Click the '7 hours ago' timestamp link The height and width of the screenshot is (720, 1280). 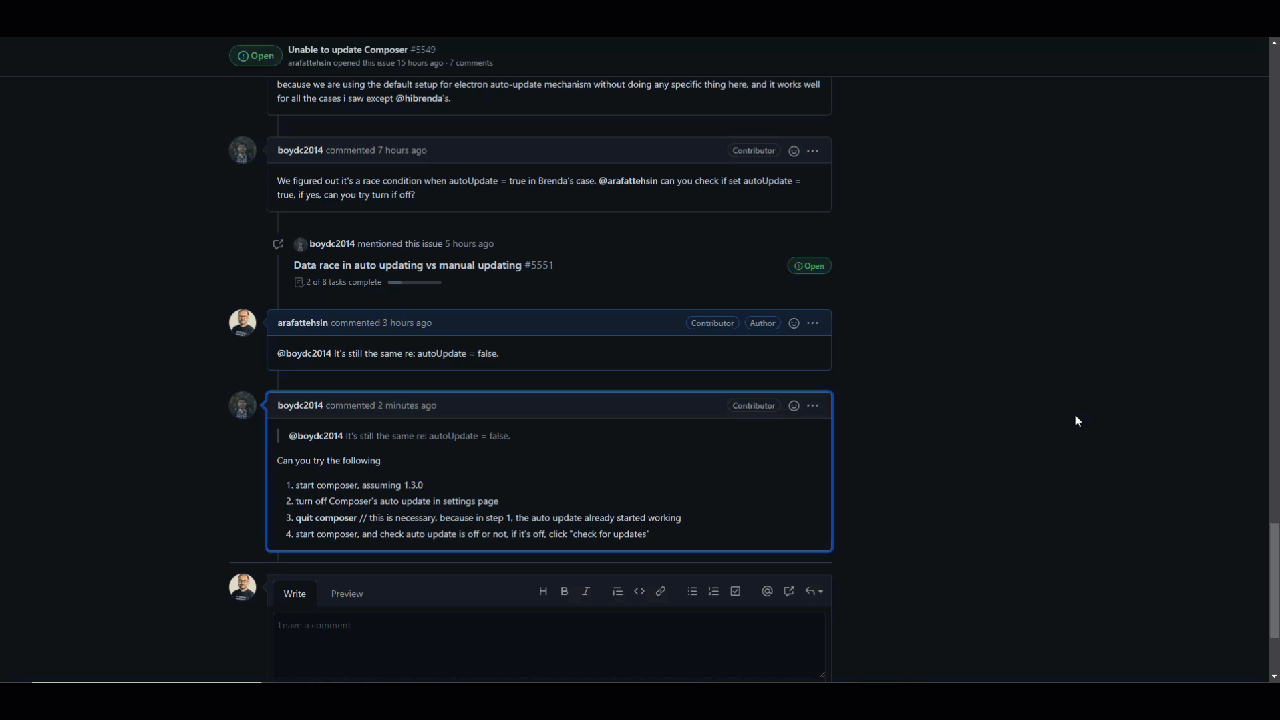pyautogui.click(x=402, y=151)
